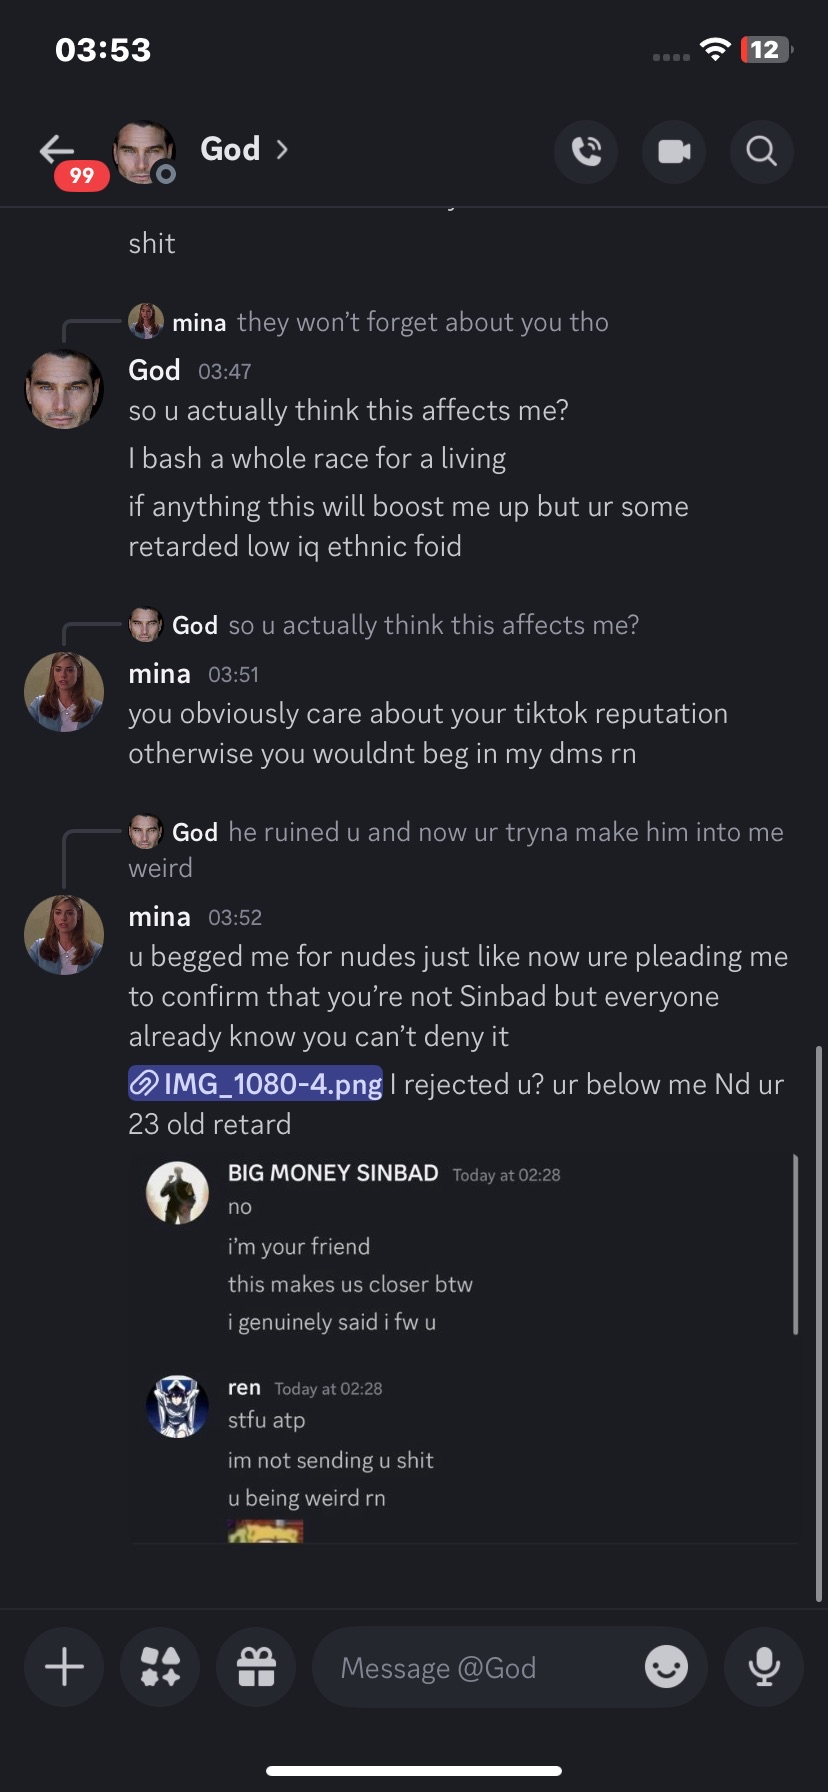The image size is (828, 1792).
Task: Tap the Message @God input field
Action: [x=480, y=1667]
